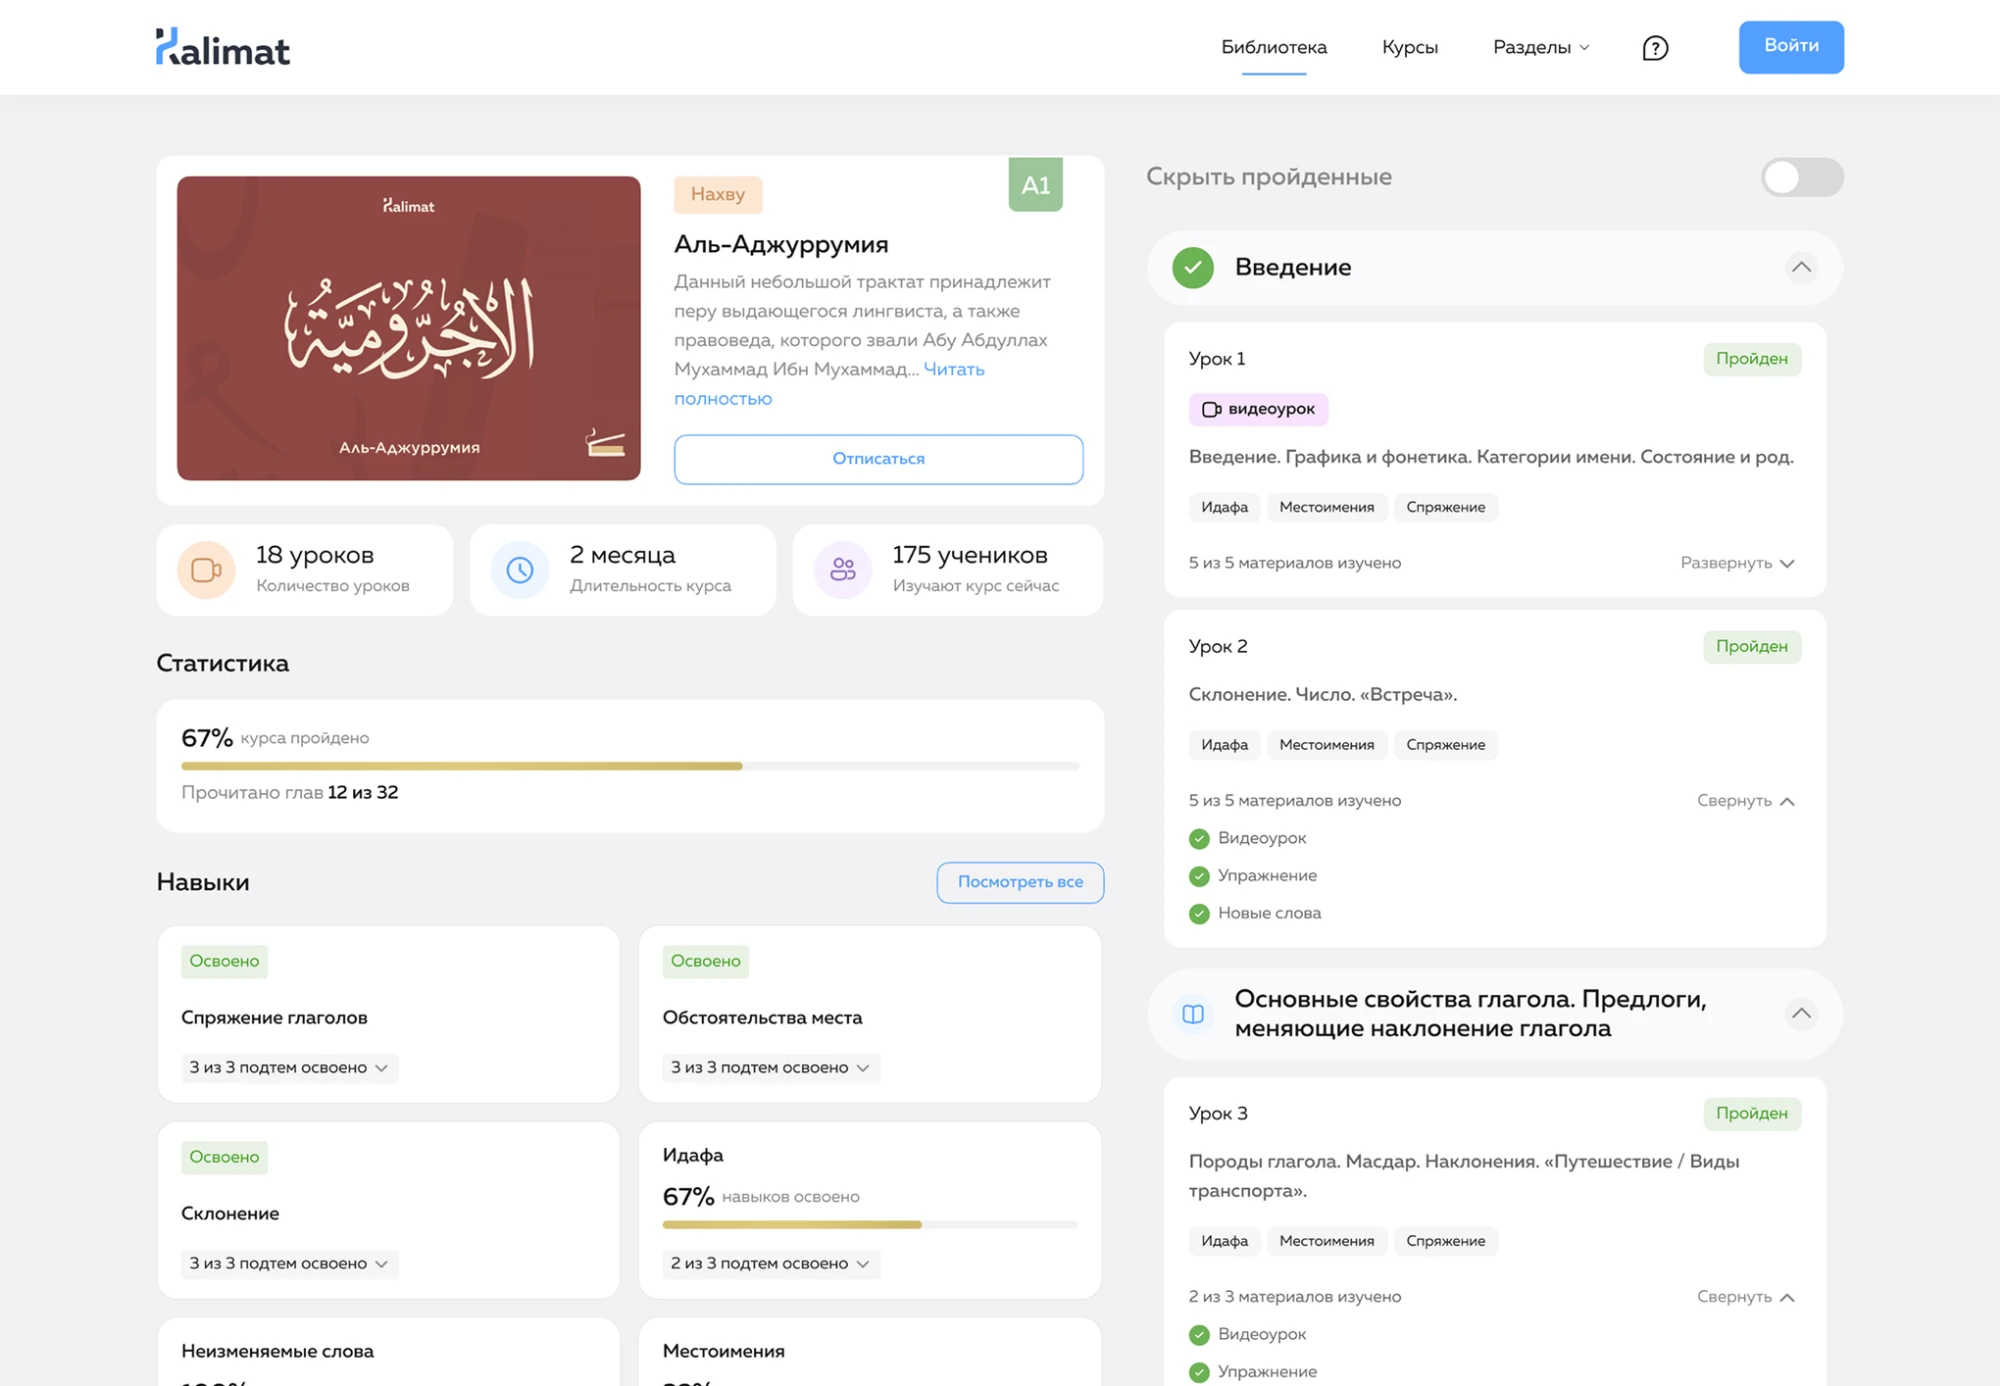
Task: Click the book icon on course cover
Action: [606, 443]
